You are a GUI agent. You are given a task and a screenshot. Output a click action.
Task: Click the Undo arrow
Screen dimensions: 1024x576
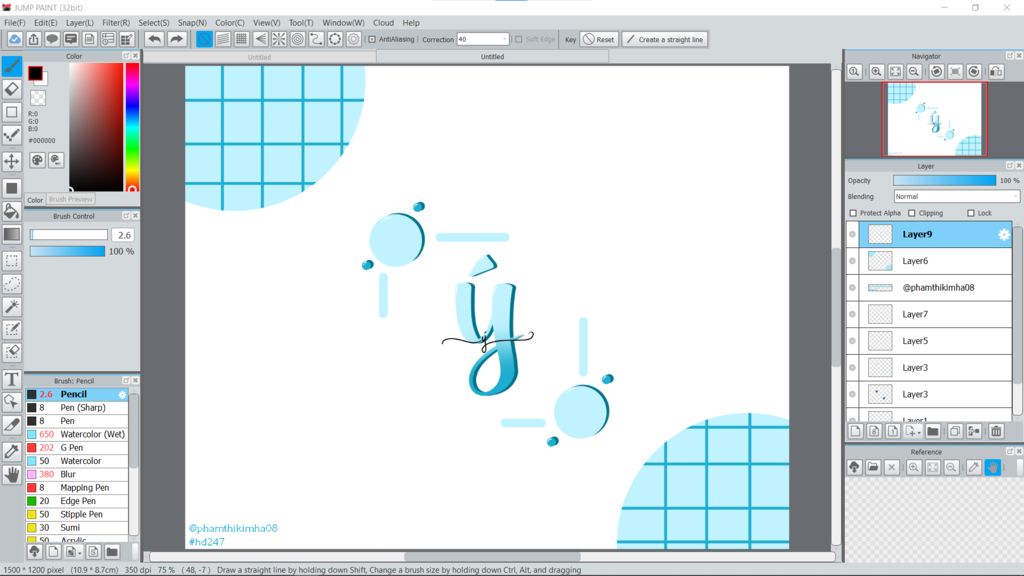pyautogui.click(x=154, y=39)
